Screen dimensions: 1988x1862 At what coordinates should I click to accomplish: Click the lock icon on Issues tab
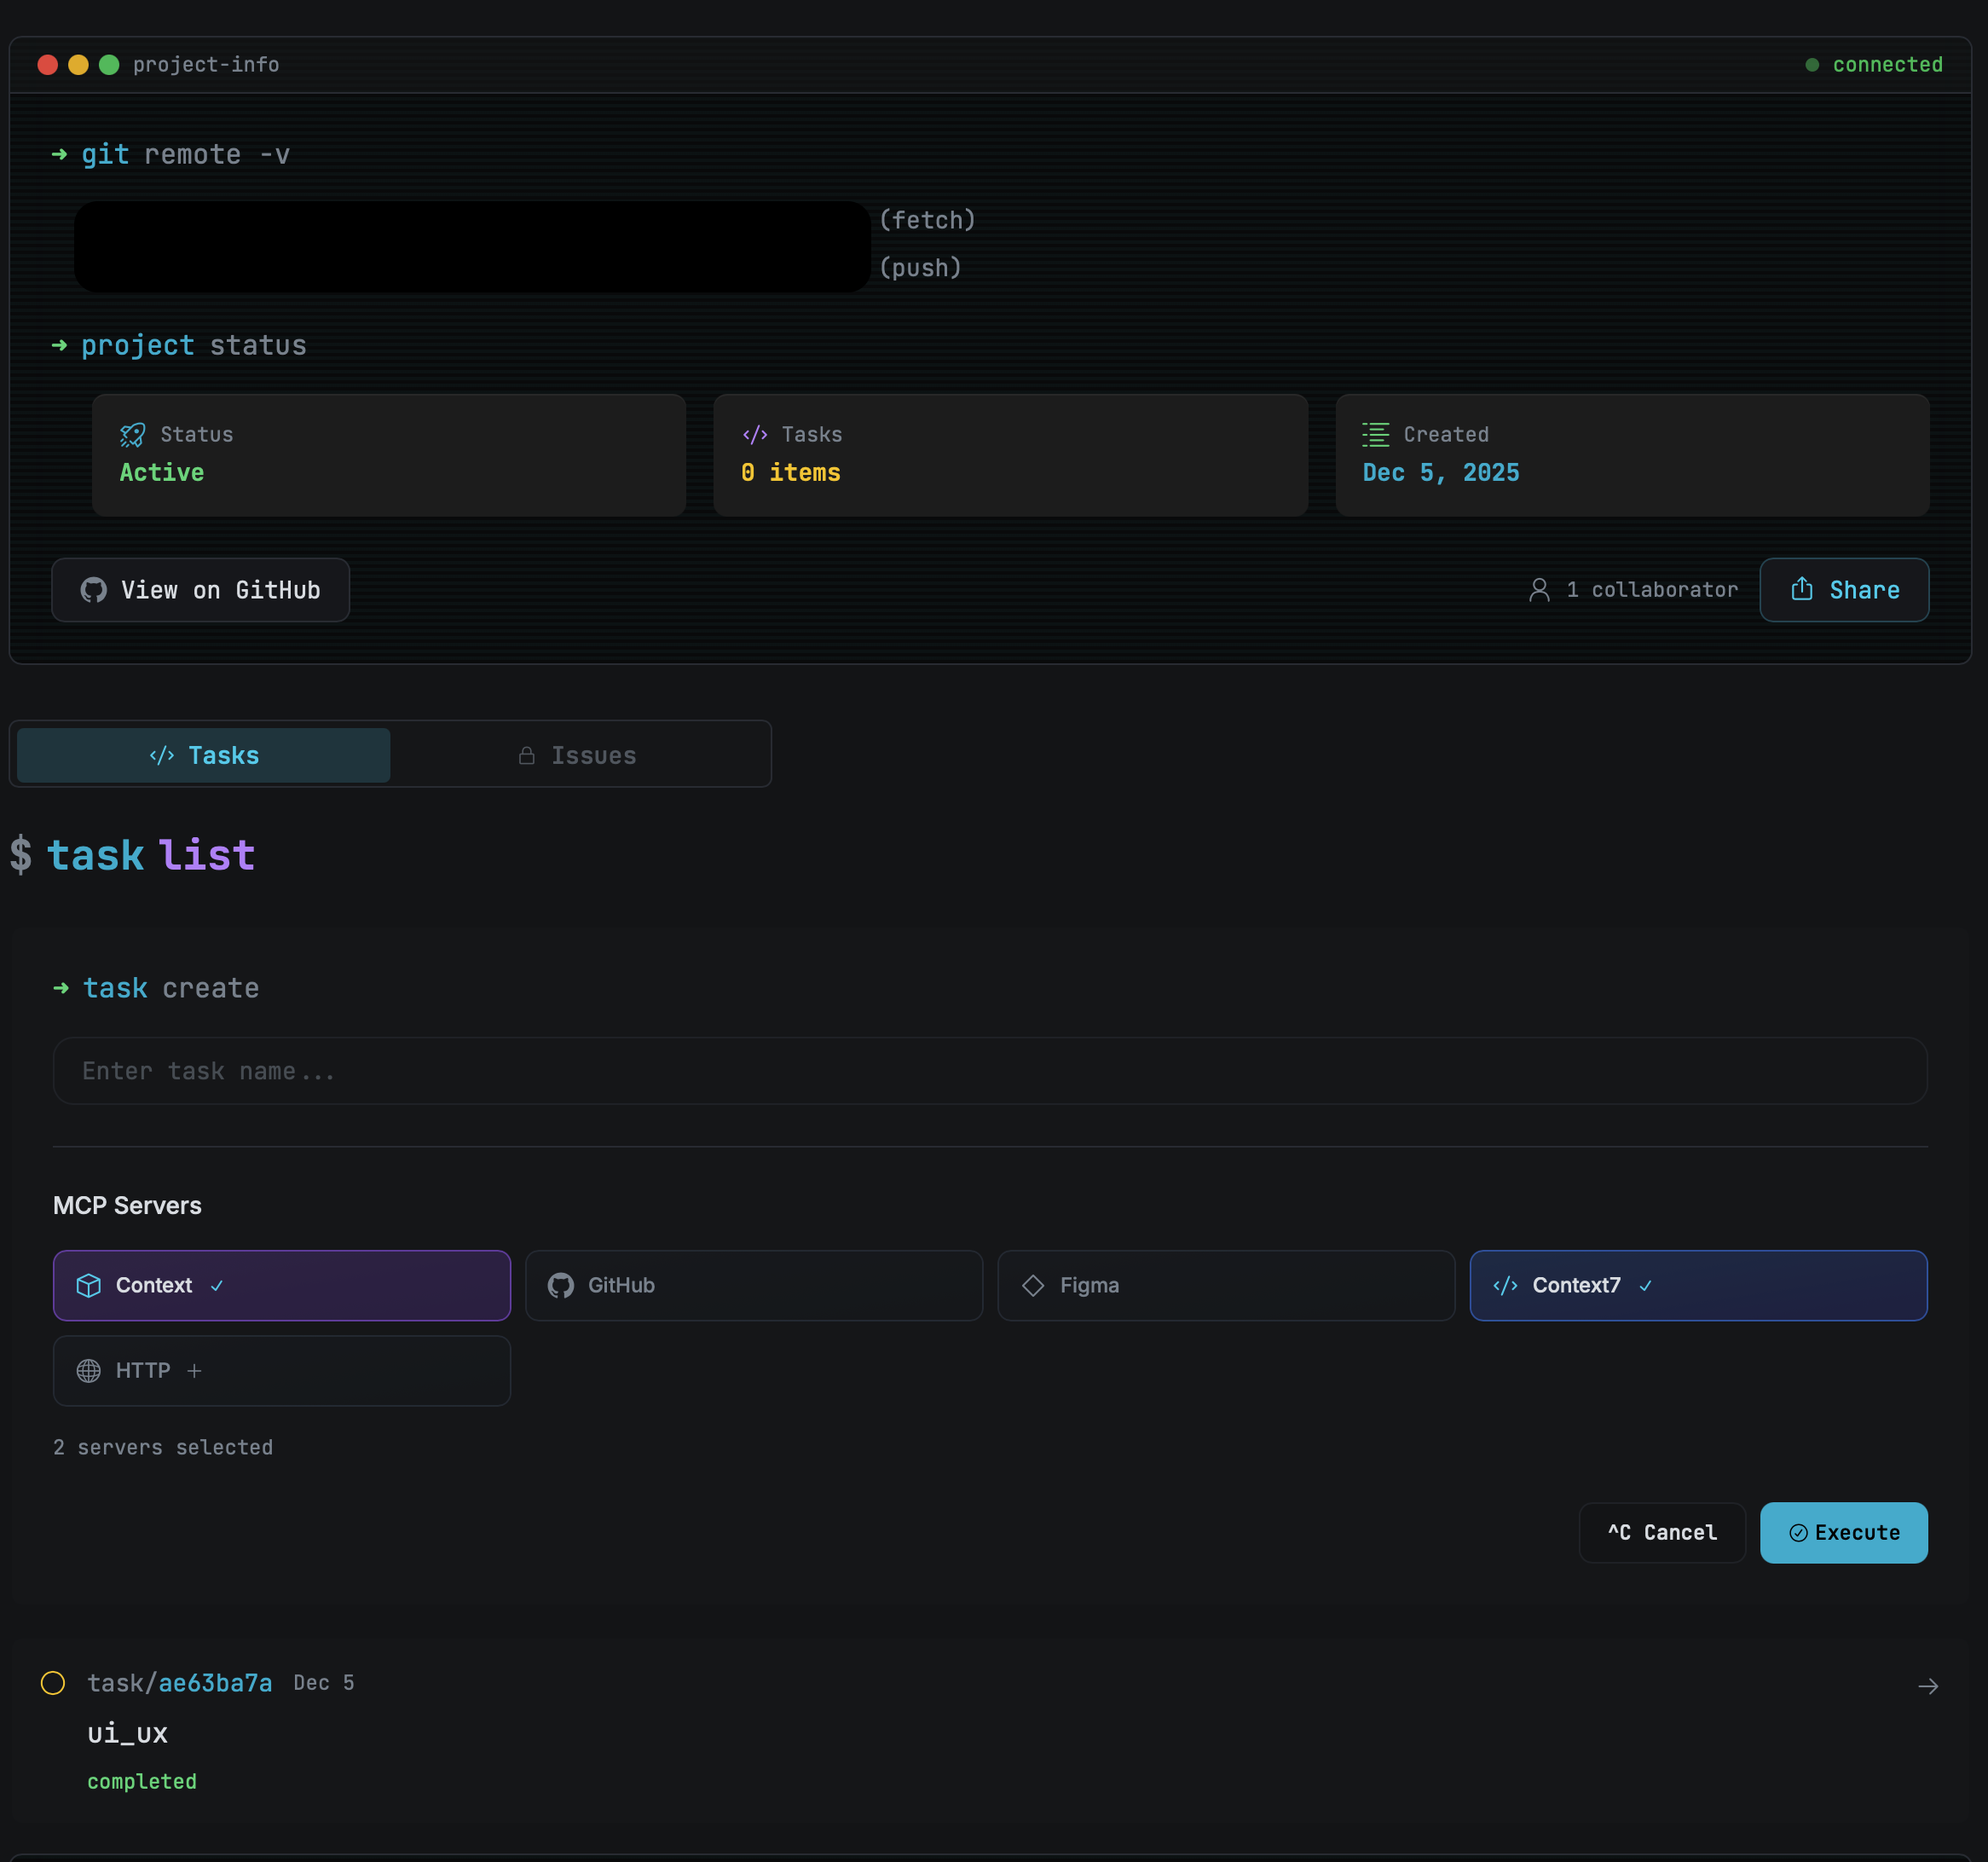[526, 756]
